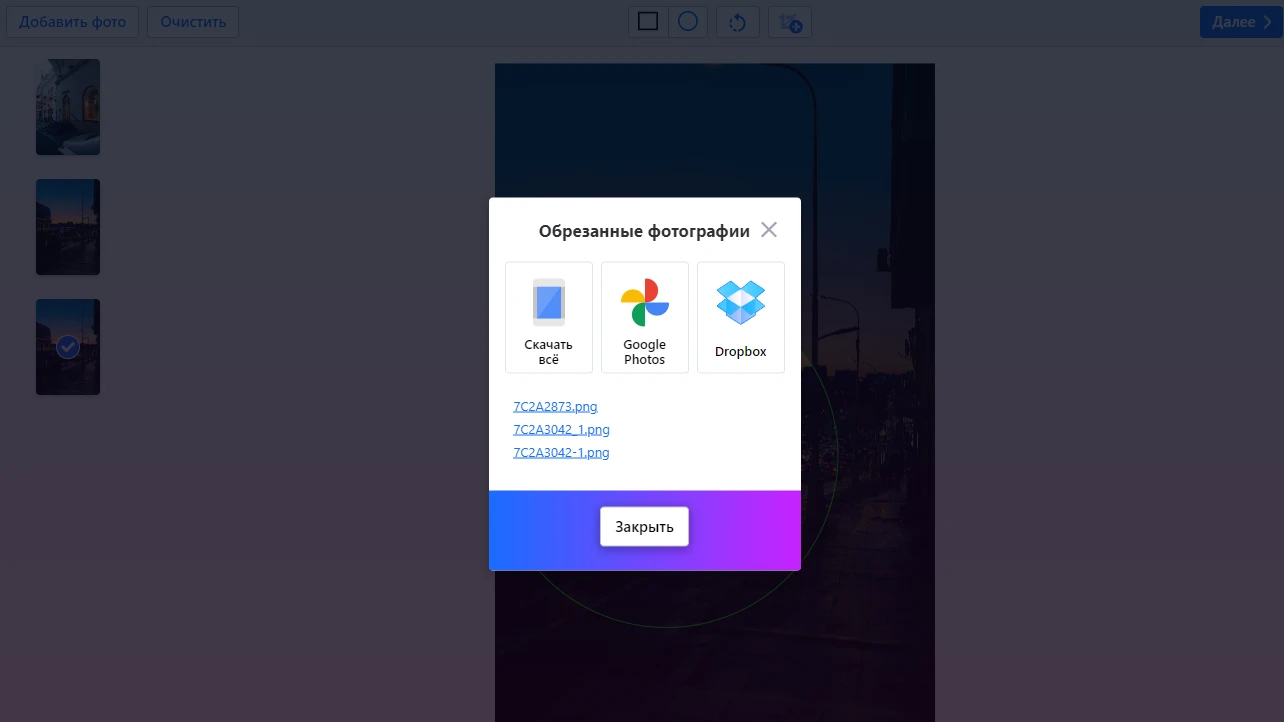Close the dialog with the X icon

(x=769, y=230)
